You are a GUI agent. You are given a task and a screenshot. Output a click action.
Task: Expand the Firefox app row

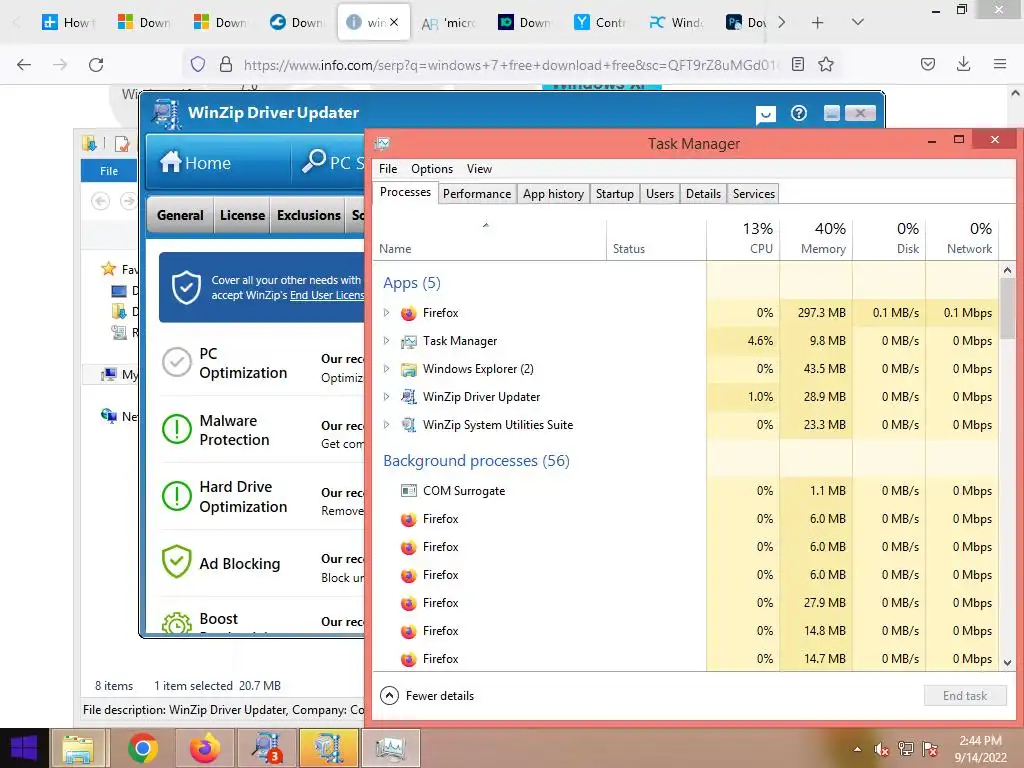[x=387, y=313]
